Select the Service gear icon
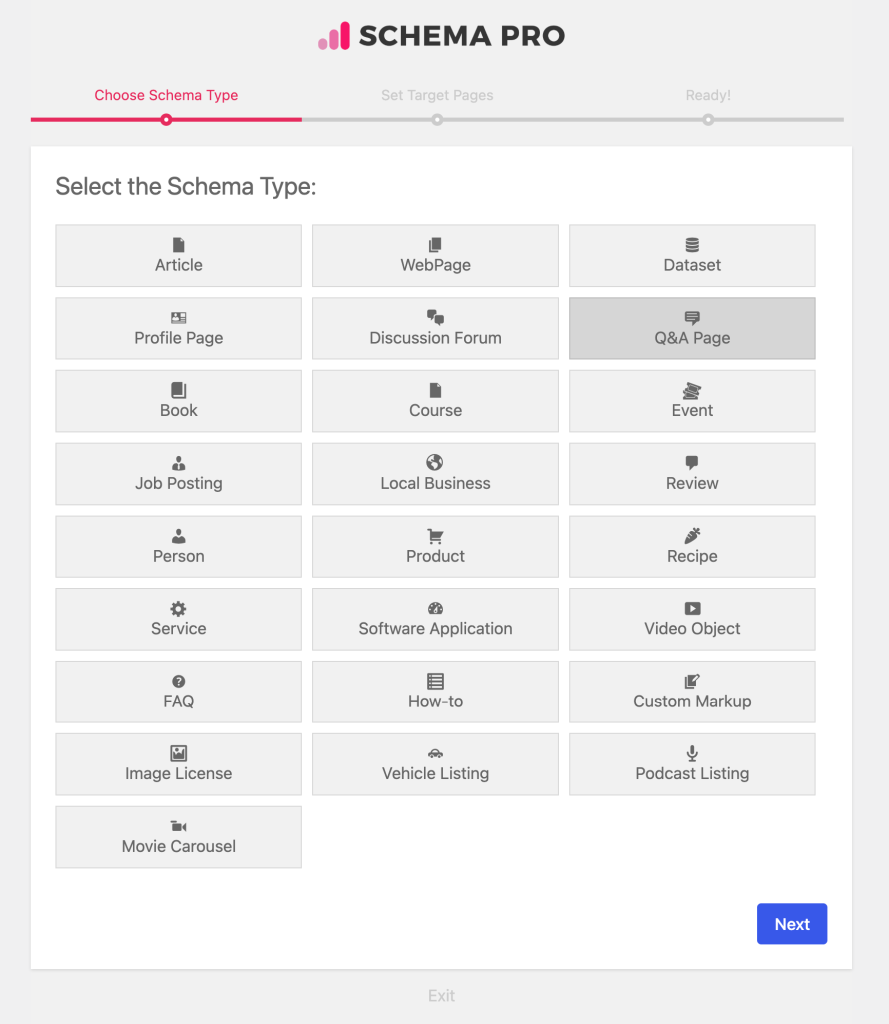Image resolution: width=889 pixels, height=1024 pixels. pyautogui.click(x=178, y=609)
